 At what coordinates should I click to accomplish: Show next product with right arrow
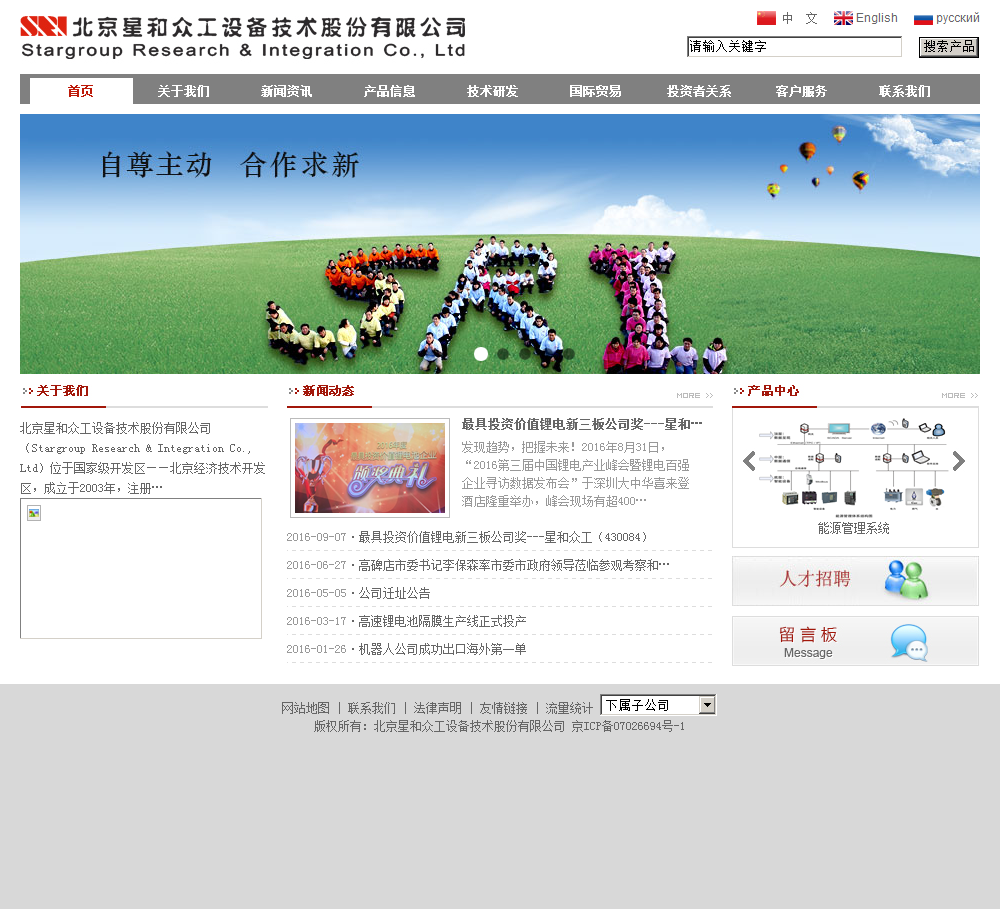959,461
